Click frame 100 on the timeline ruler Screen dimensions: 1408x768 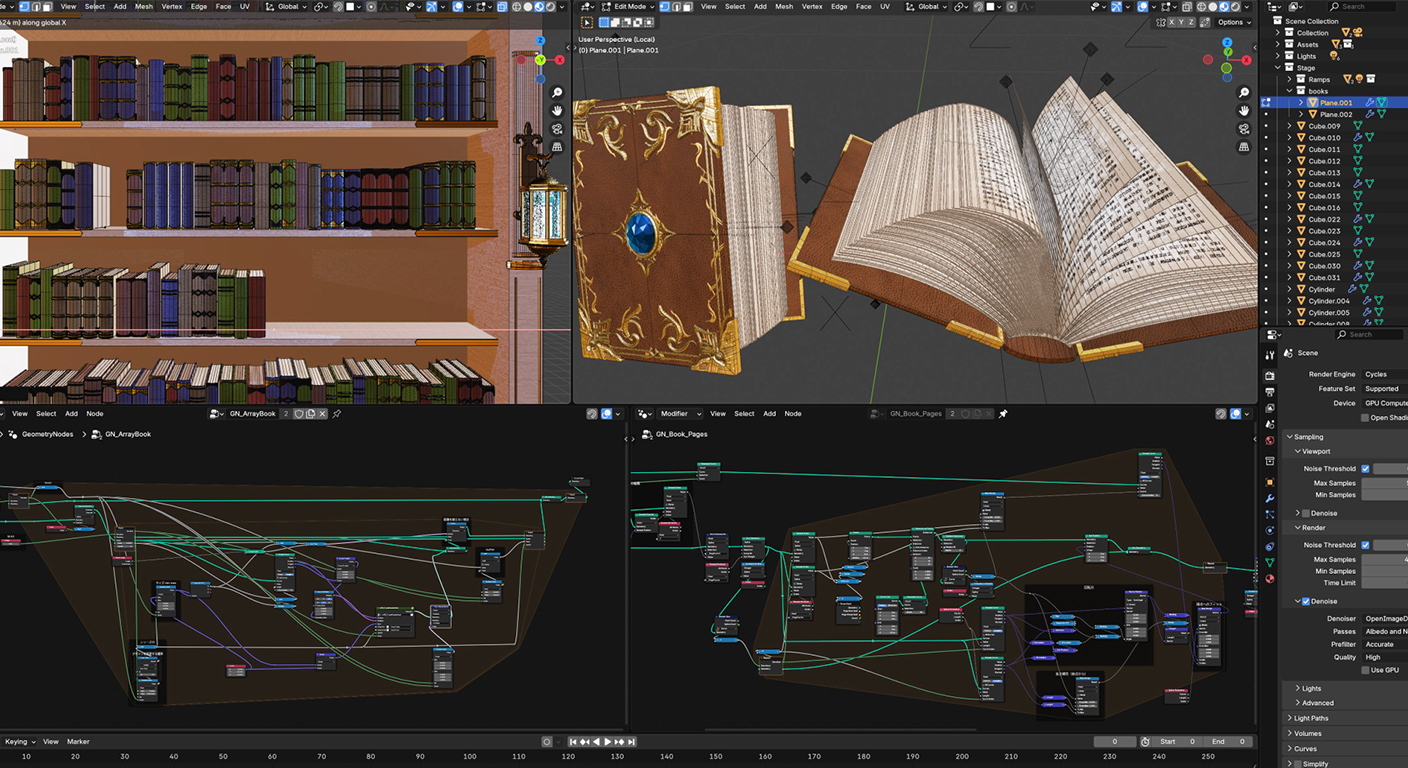point(470,757)
